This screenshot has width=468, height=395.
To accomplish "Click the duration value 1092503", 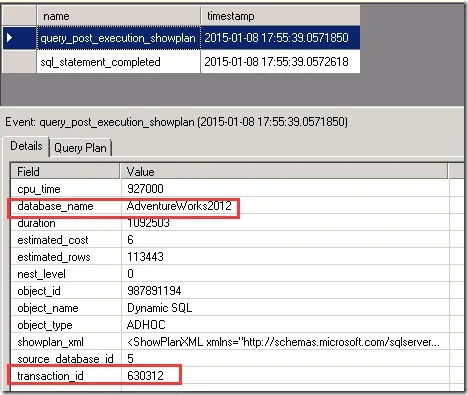I will pos(148,223).
